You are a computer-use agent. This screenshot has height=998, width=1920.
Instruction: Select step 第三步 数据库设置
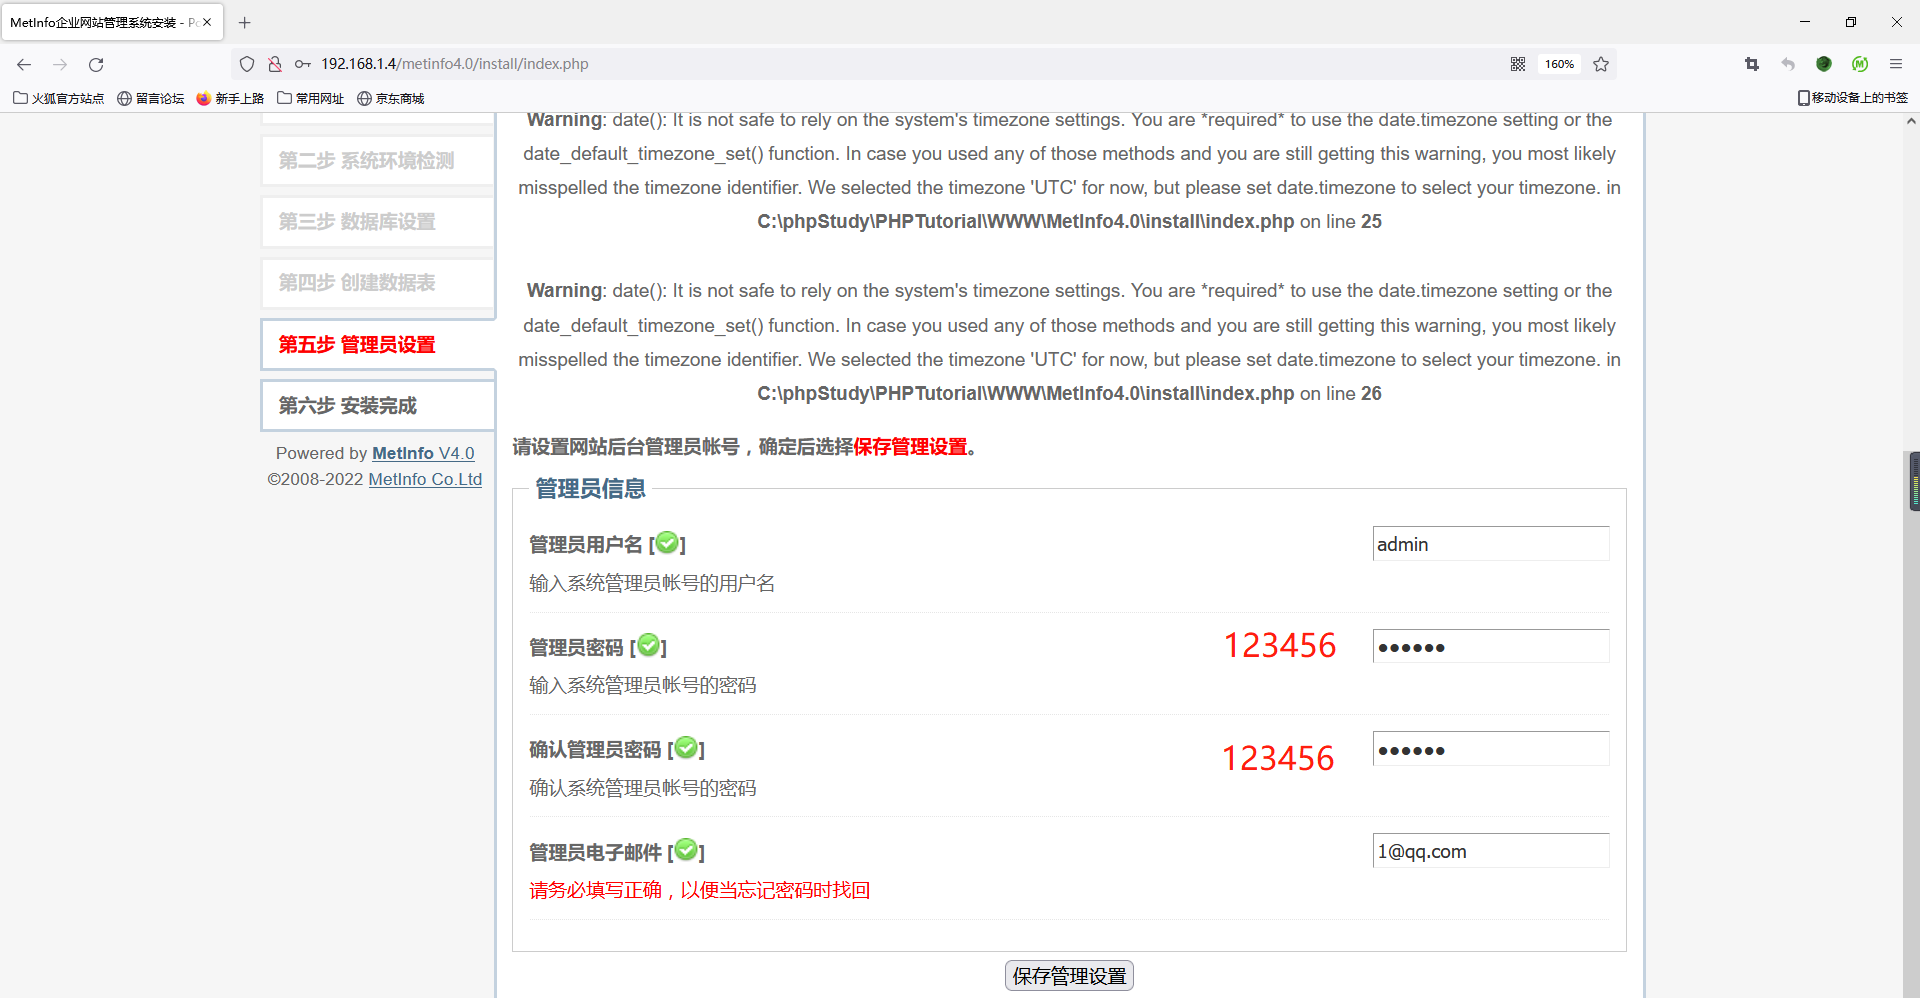pyautogui.click(x=378, y=222)
